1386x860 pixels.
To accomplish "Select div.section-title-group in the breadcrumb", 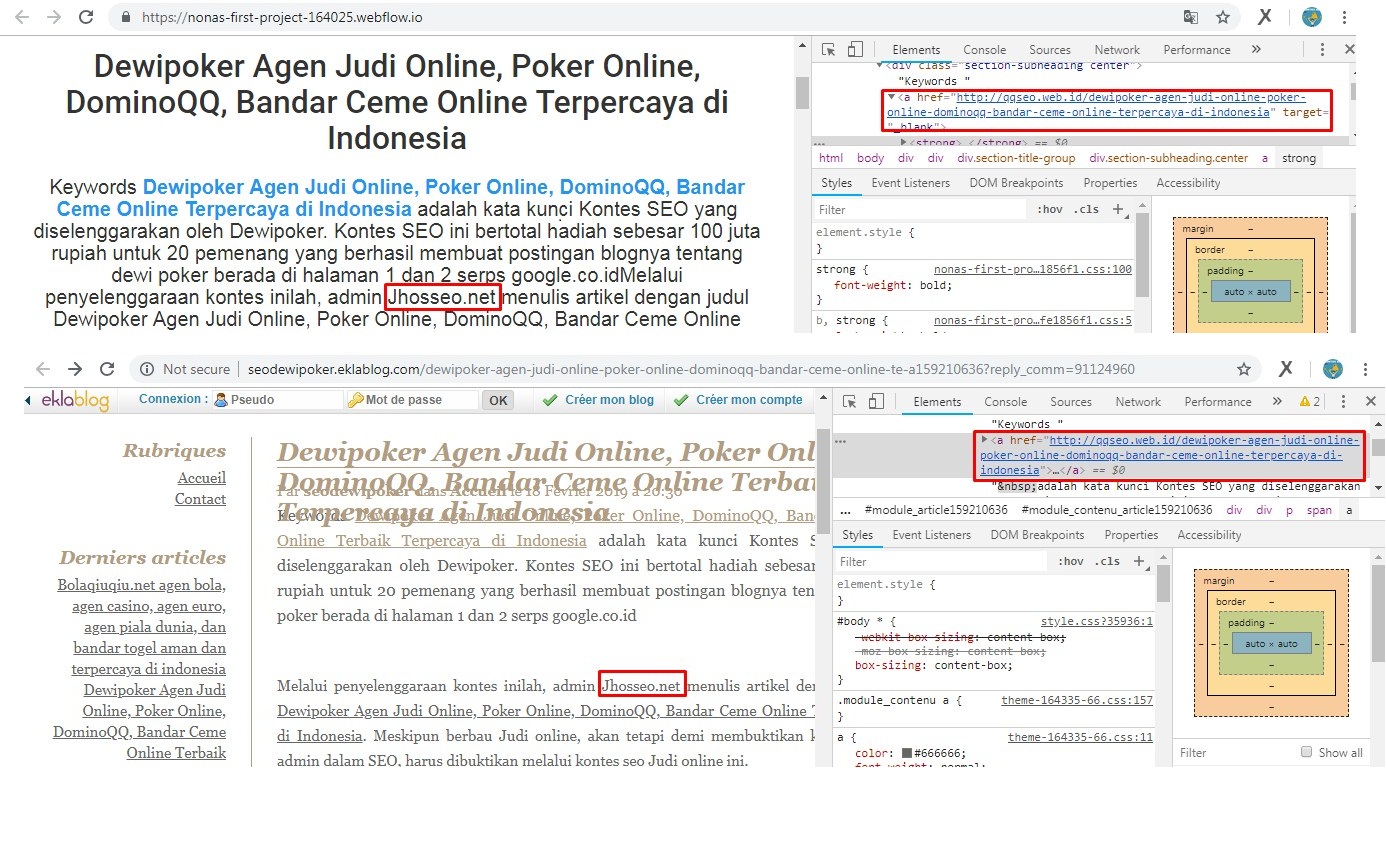I will coord(1016,158).
